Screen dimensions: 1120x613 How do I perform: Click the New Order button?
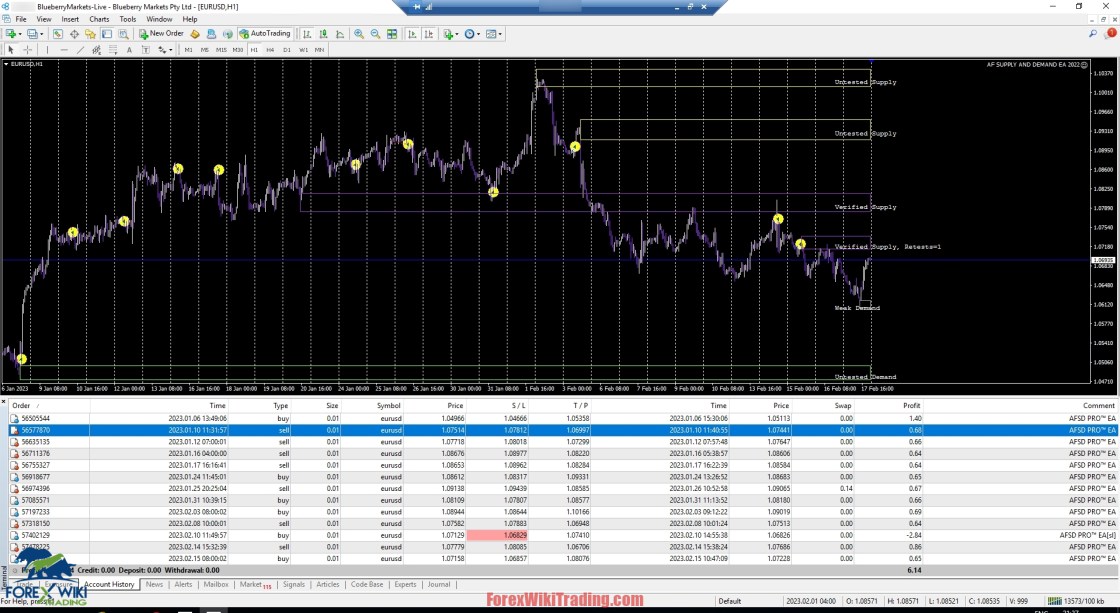(x=161, y=34)
